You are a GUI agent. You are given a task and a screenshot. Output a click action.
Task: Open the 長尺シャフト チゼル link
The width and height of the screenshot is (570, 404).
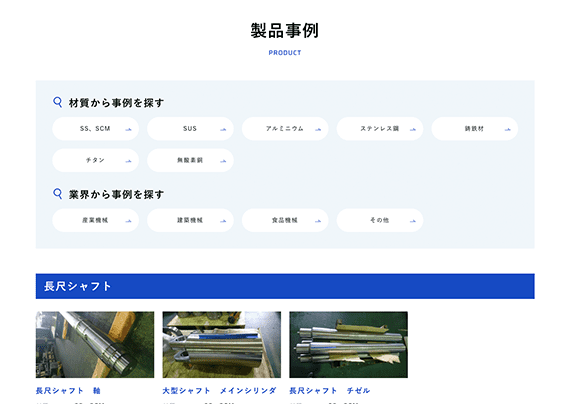pos(329,391)
